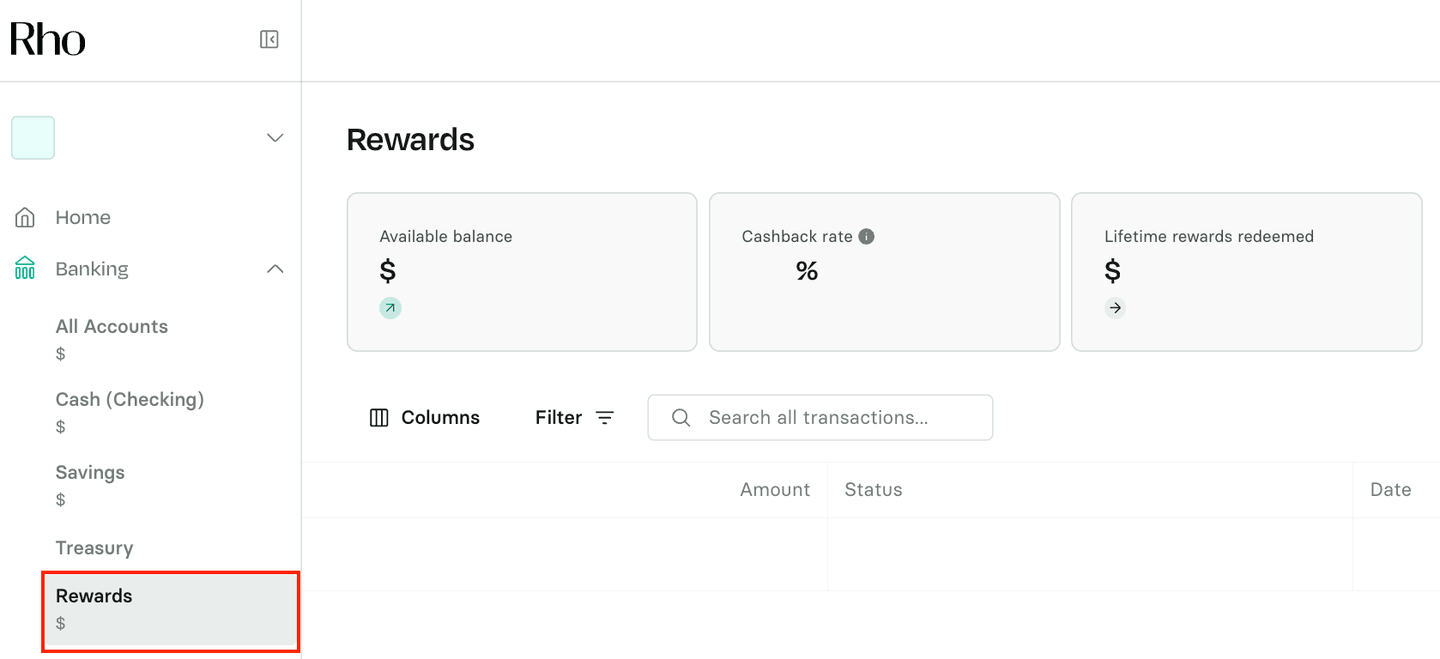
Task: Open the organization switcher dropdown
Action: 275,138
